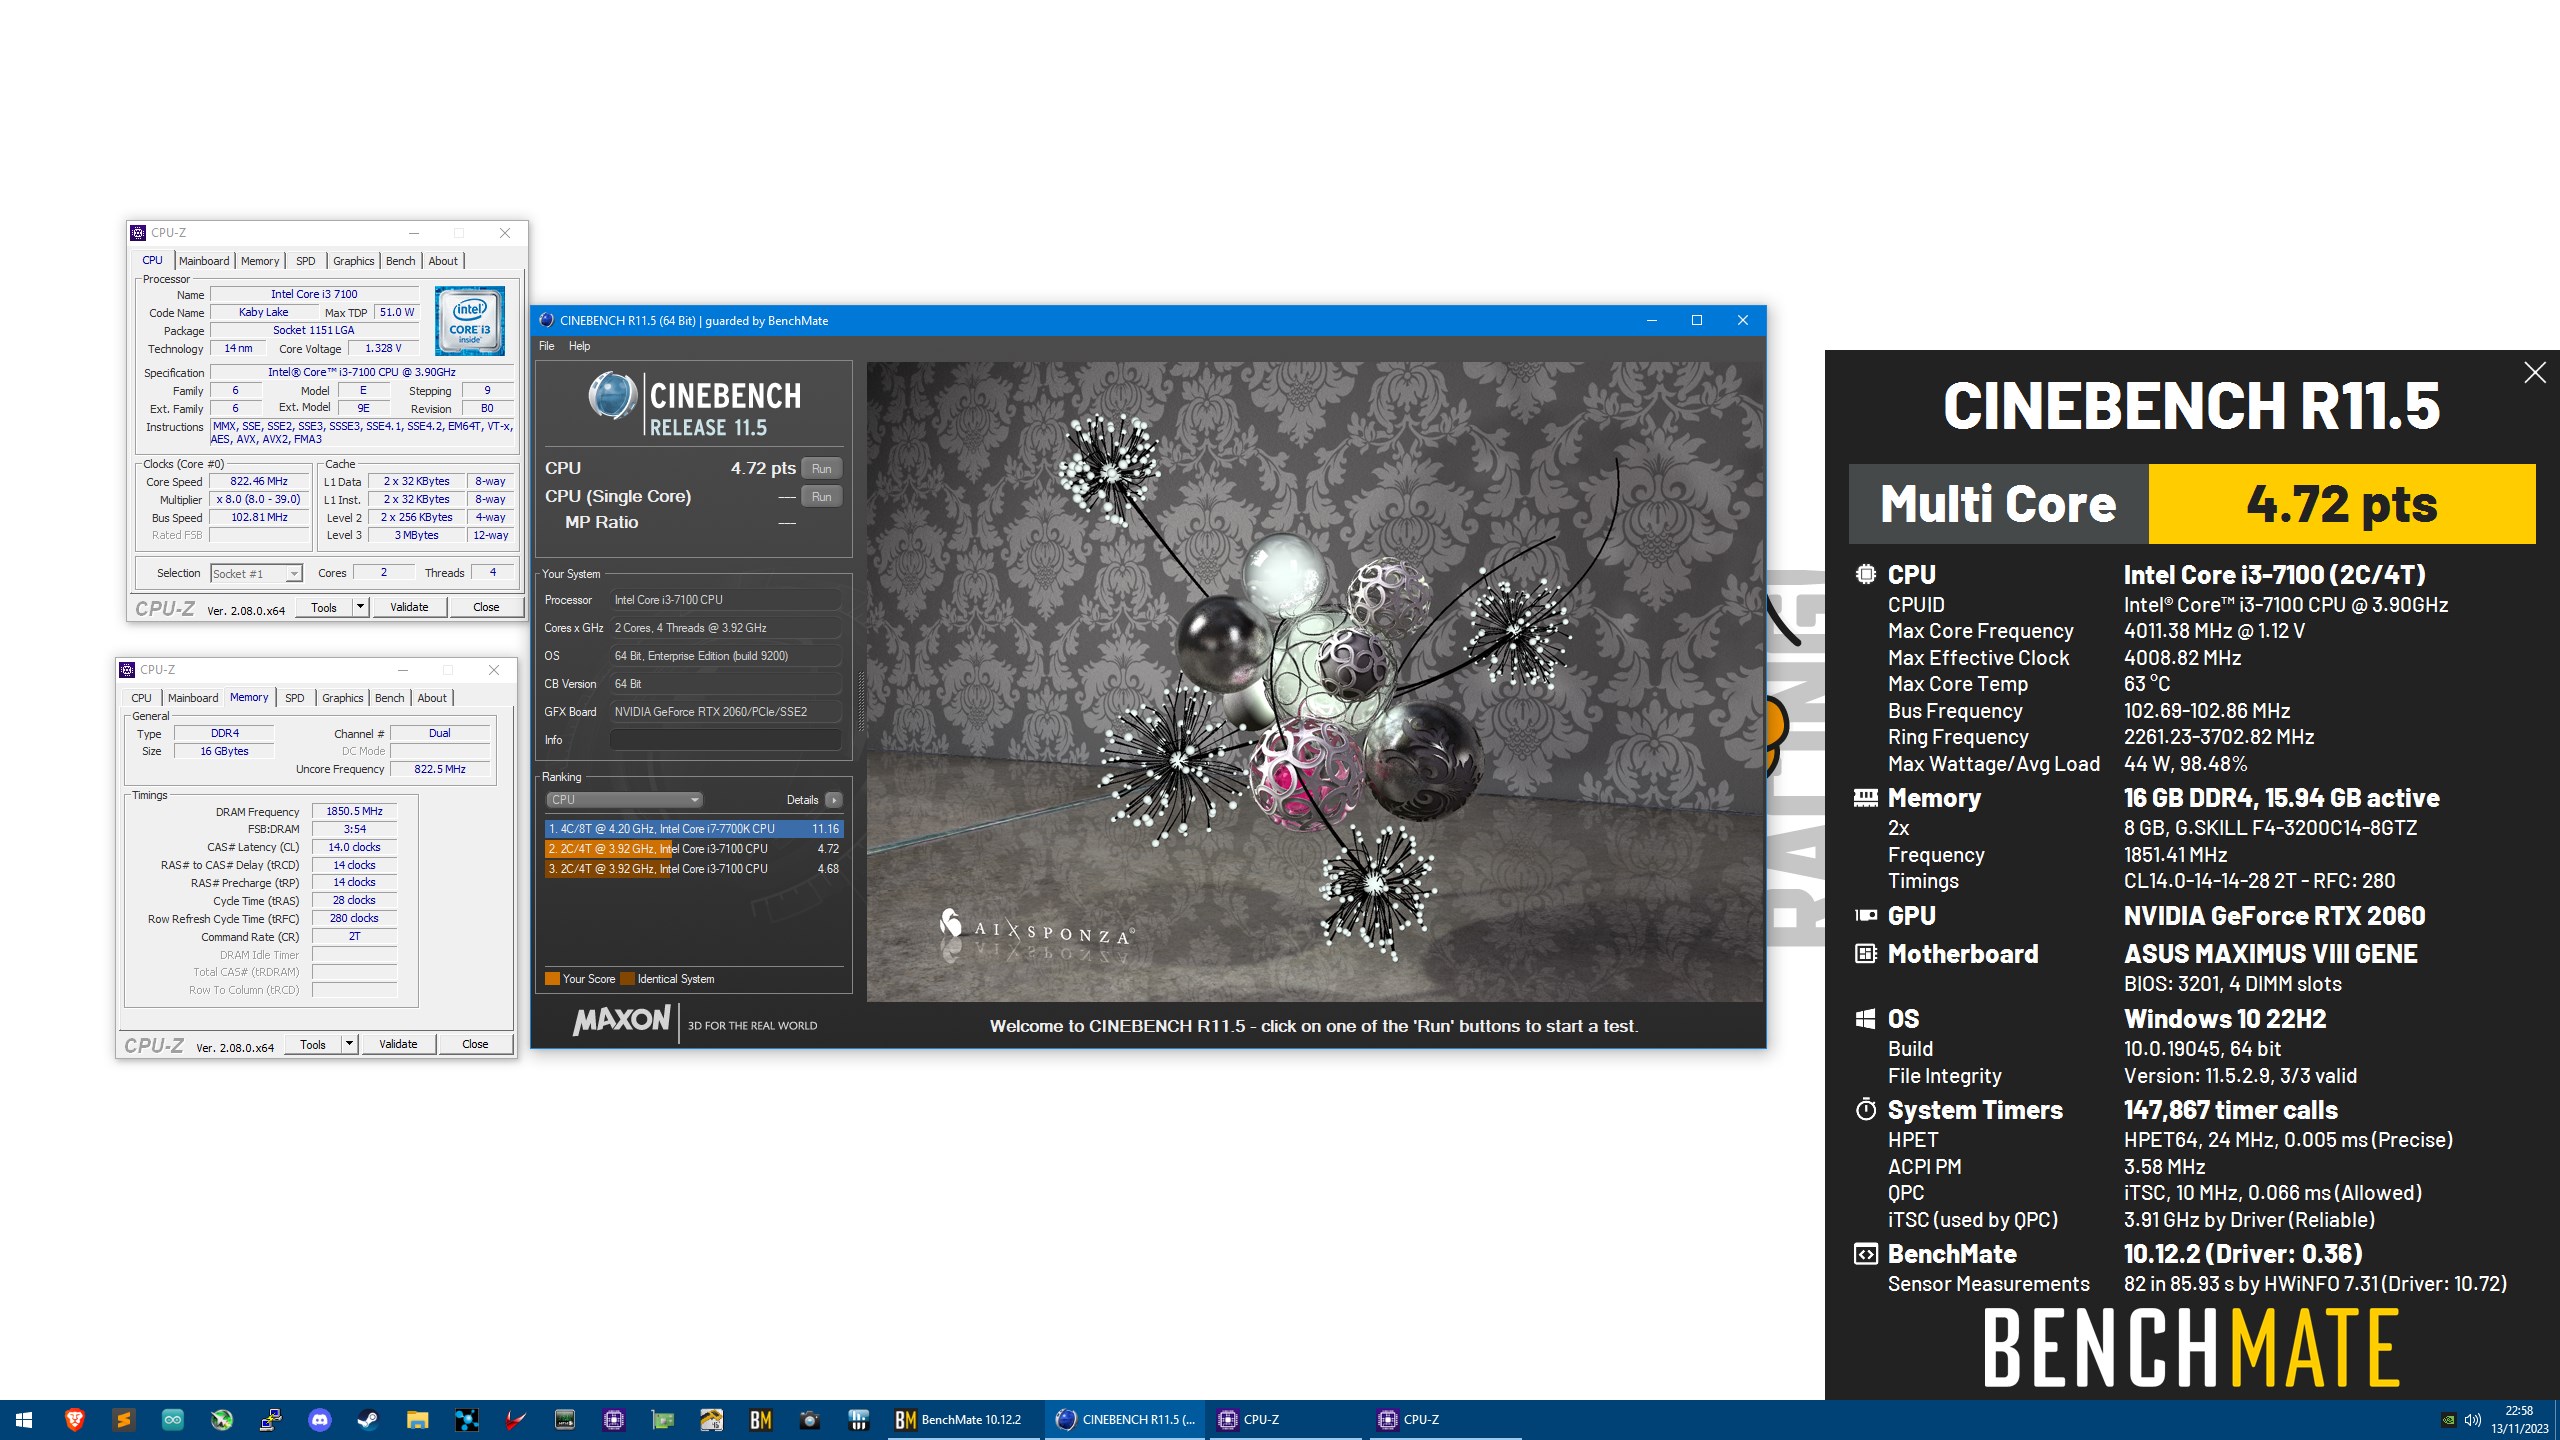Image resolution: width=2560 pixels, height=1440 pixels.
Task: Click Close button in the top CPU-Z window
Action: click(486, 607)
